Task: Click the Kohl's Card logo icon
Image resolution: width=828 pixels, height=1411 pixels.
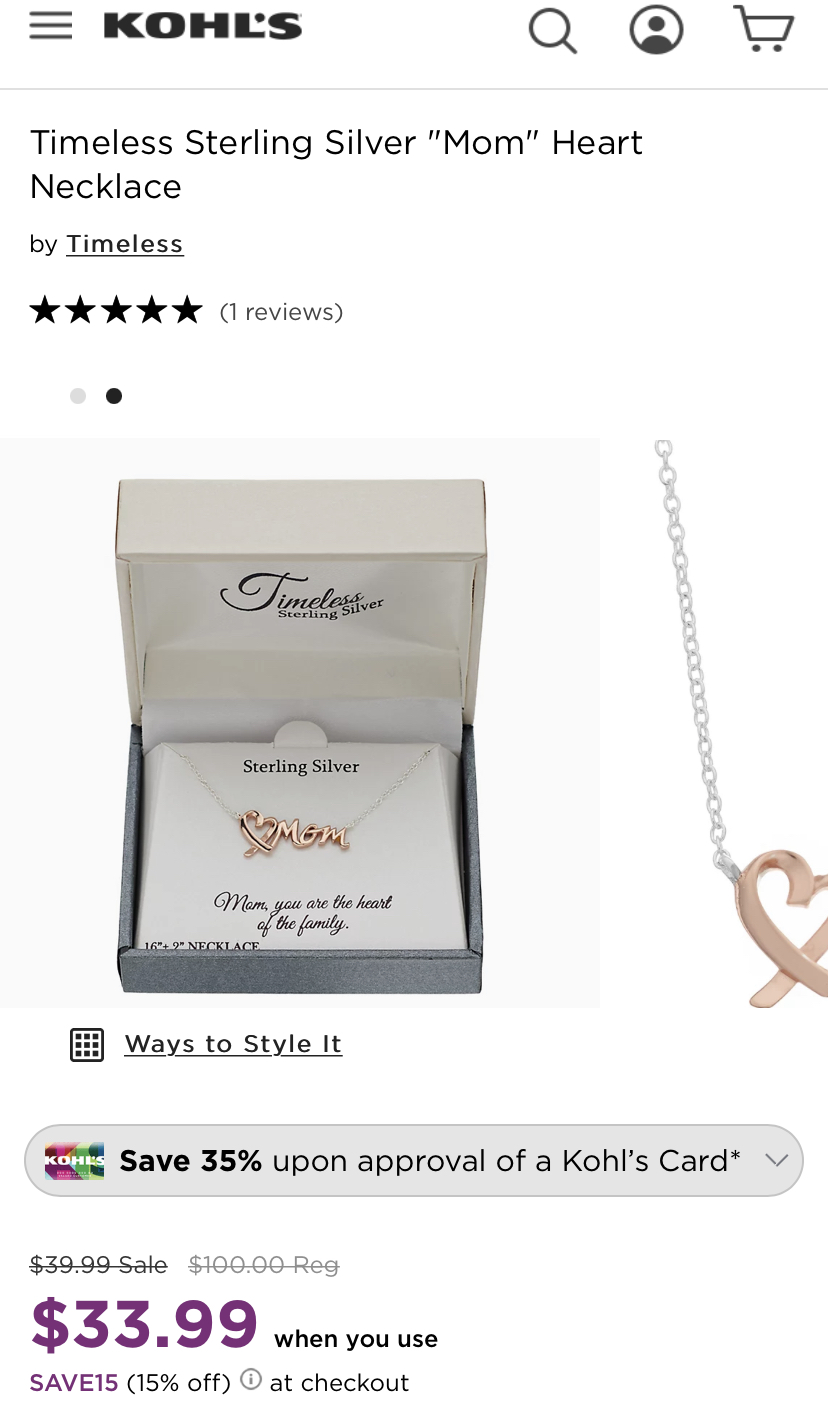Action: [75, 1161]
